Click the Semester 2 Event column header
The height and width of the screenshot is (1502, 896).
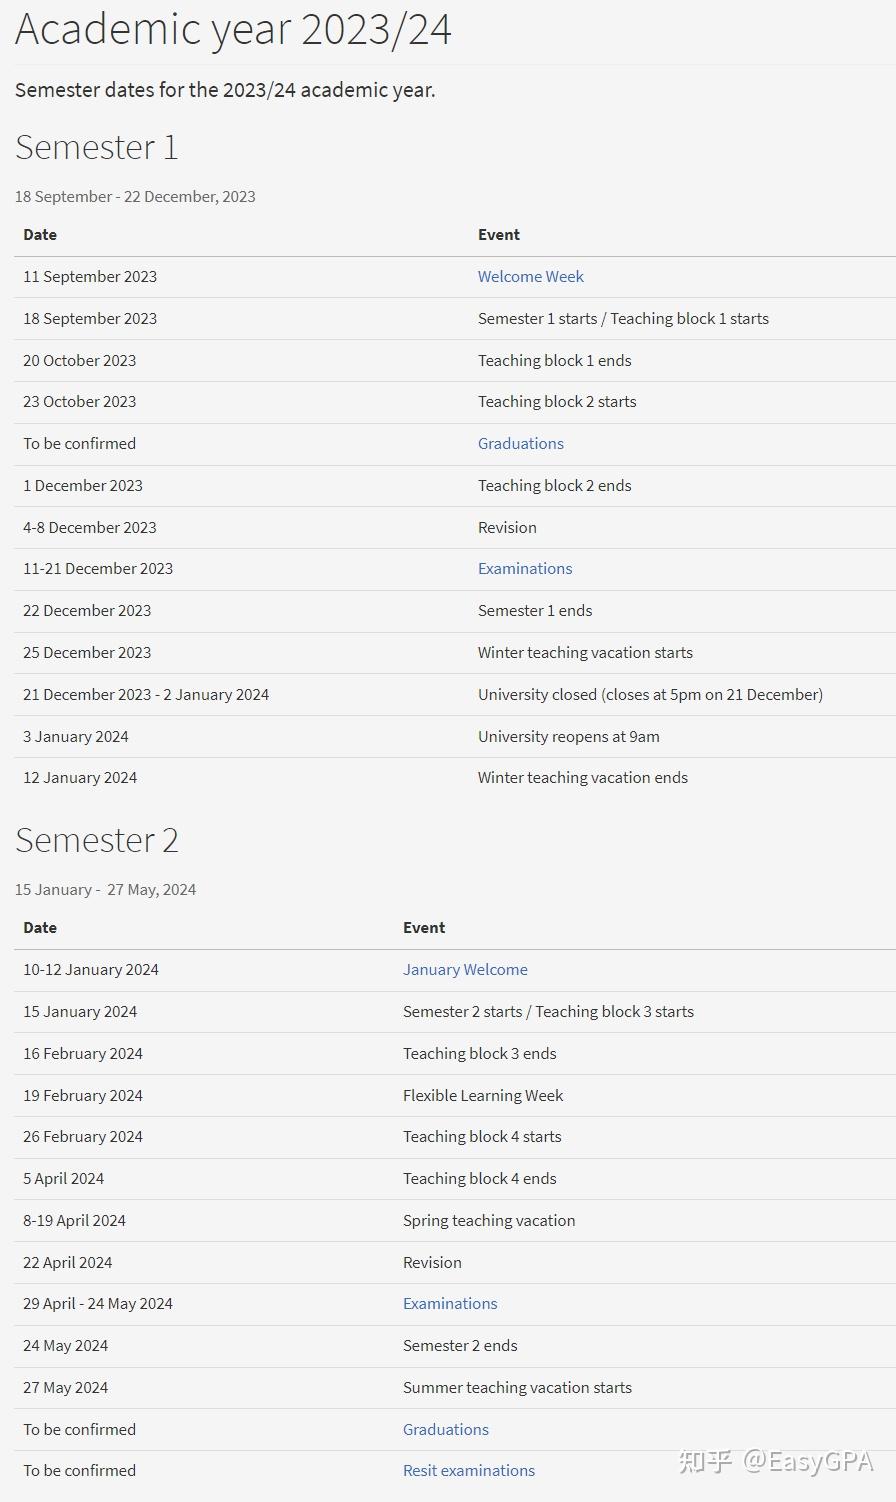(x=424, y=928)
